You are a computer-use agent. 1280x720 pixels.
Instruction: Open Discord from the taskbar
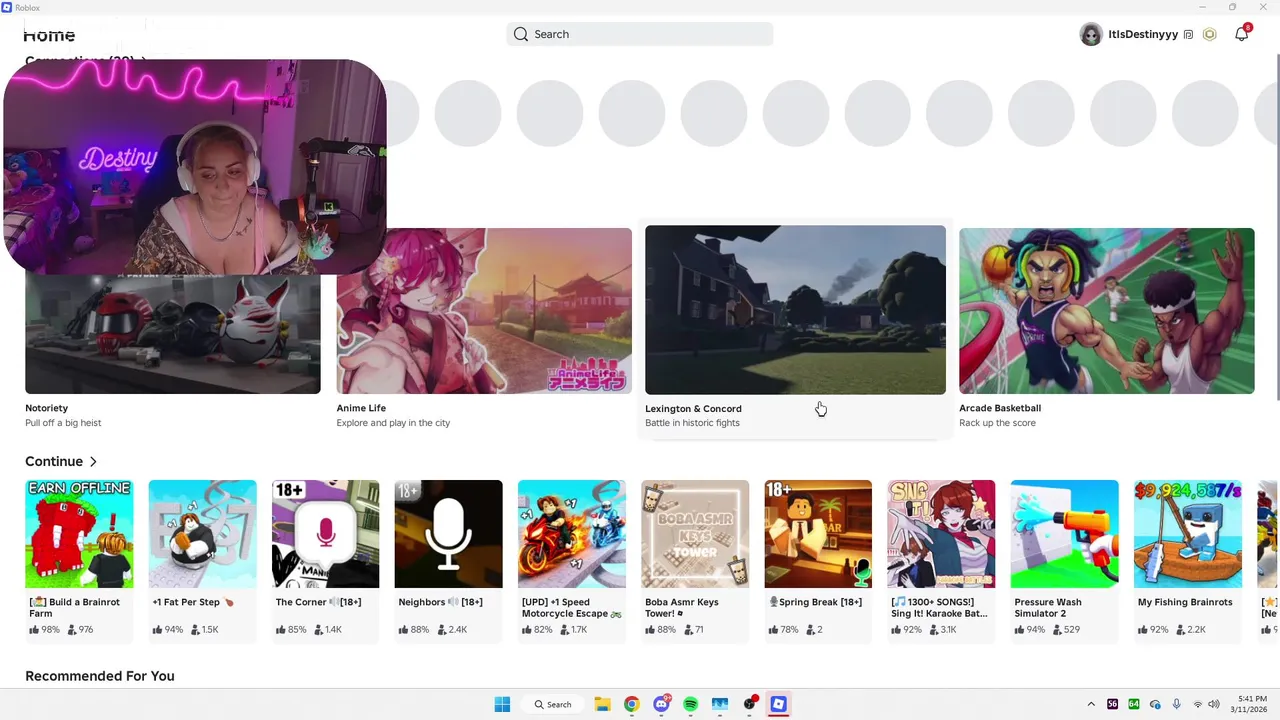(661, 704)
